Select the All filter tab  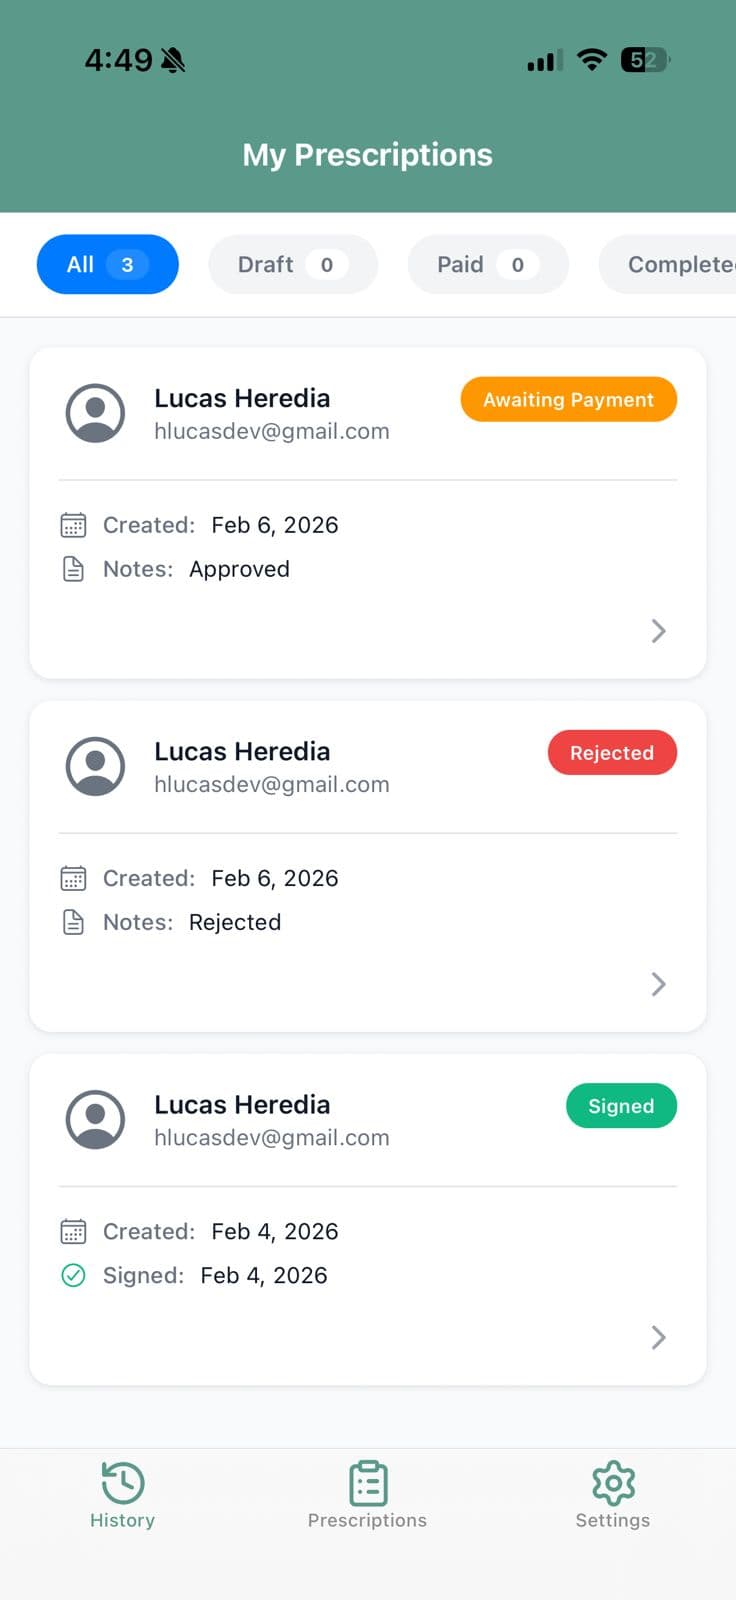107,264
